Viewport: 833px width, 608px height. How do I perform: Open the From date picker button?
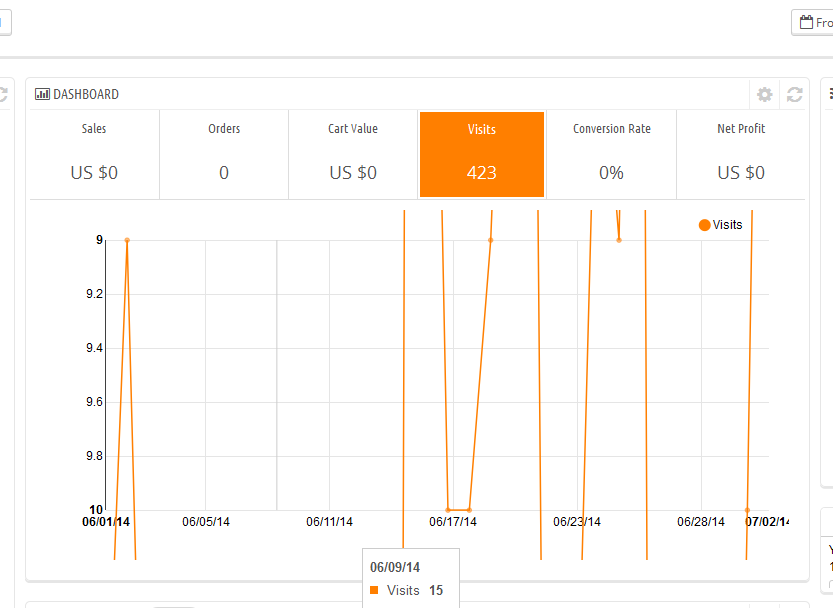812,22
